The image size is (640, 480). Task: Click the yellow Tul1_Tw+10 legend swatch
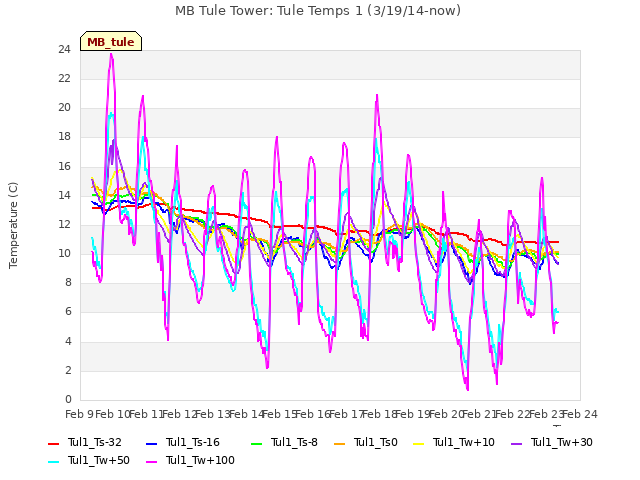418,443
